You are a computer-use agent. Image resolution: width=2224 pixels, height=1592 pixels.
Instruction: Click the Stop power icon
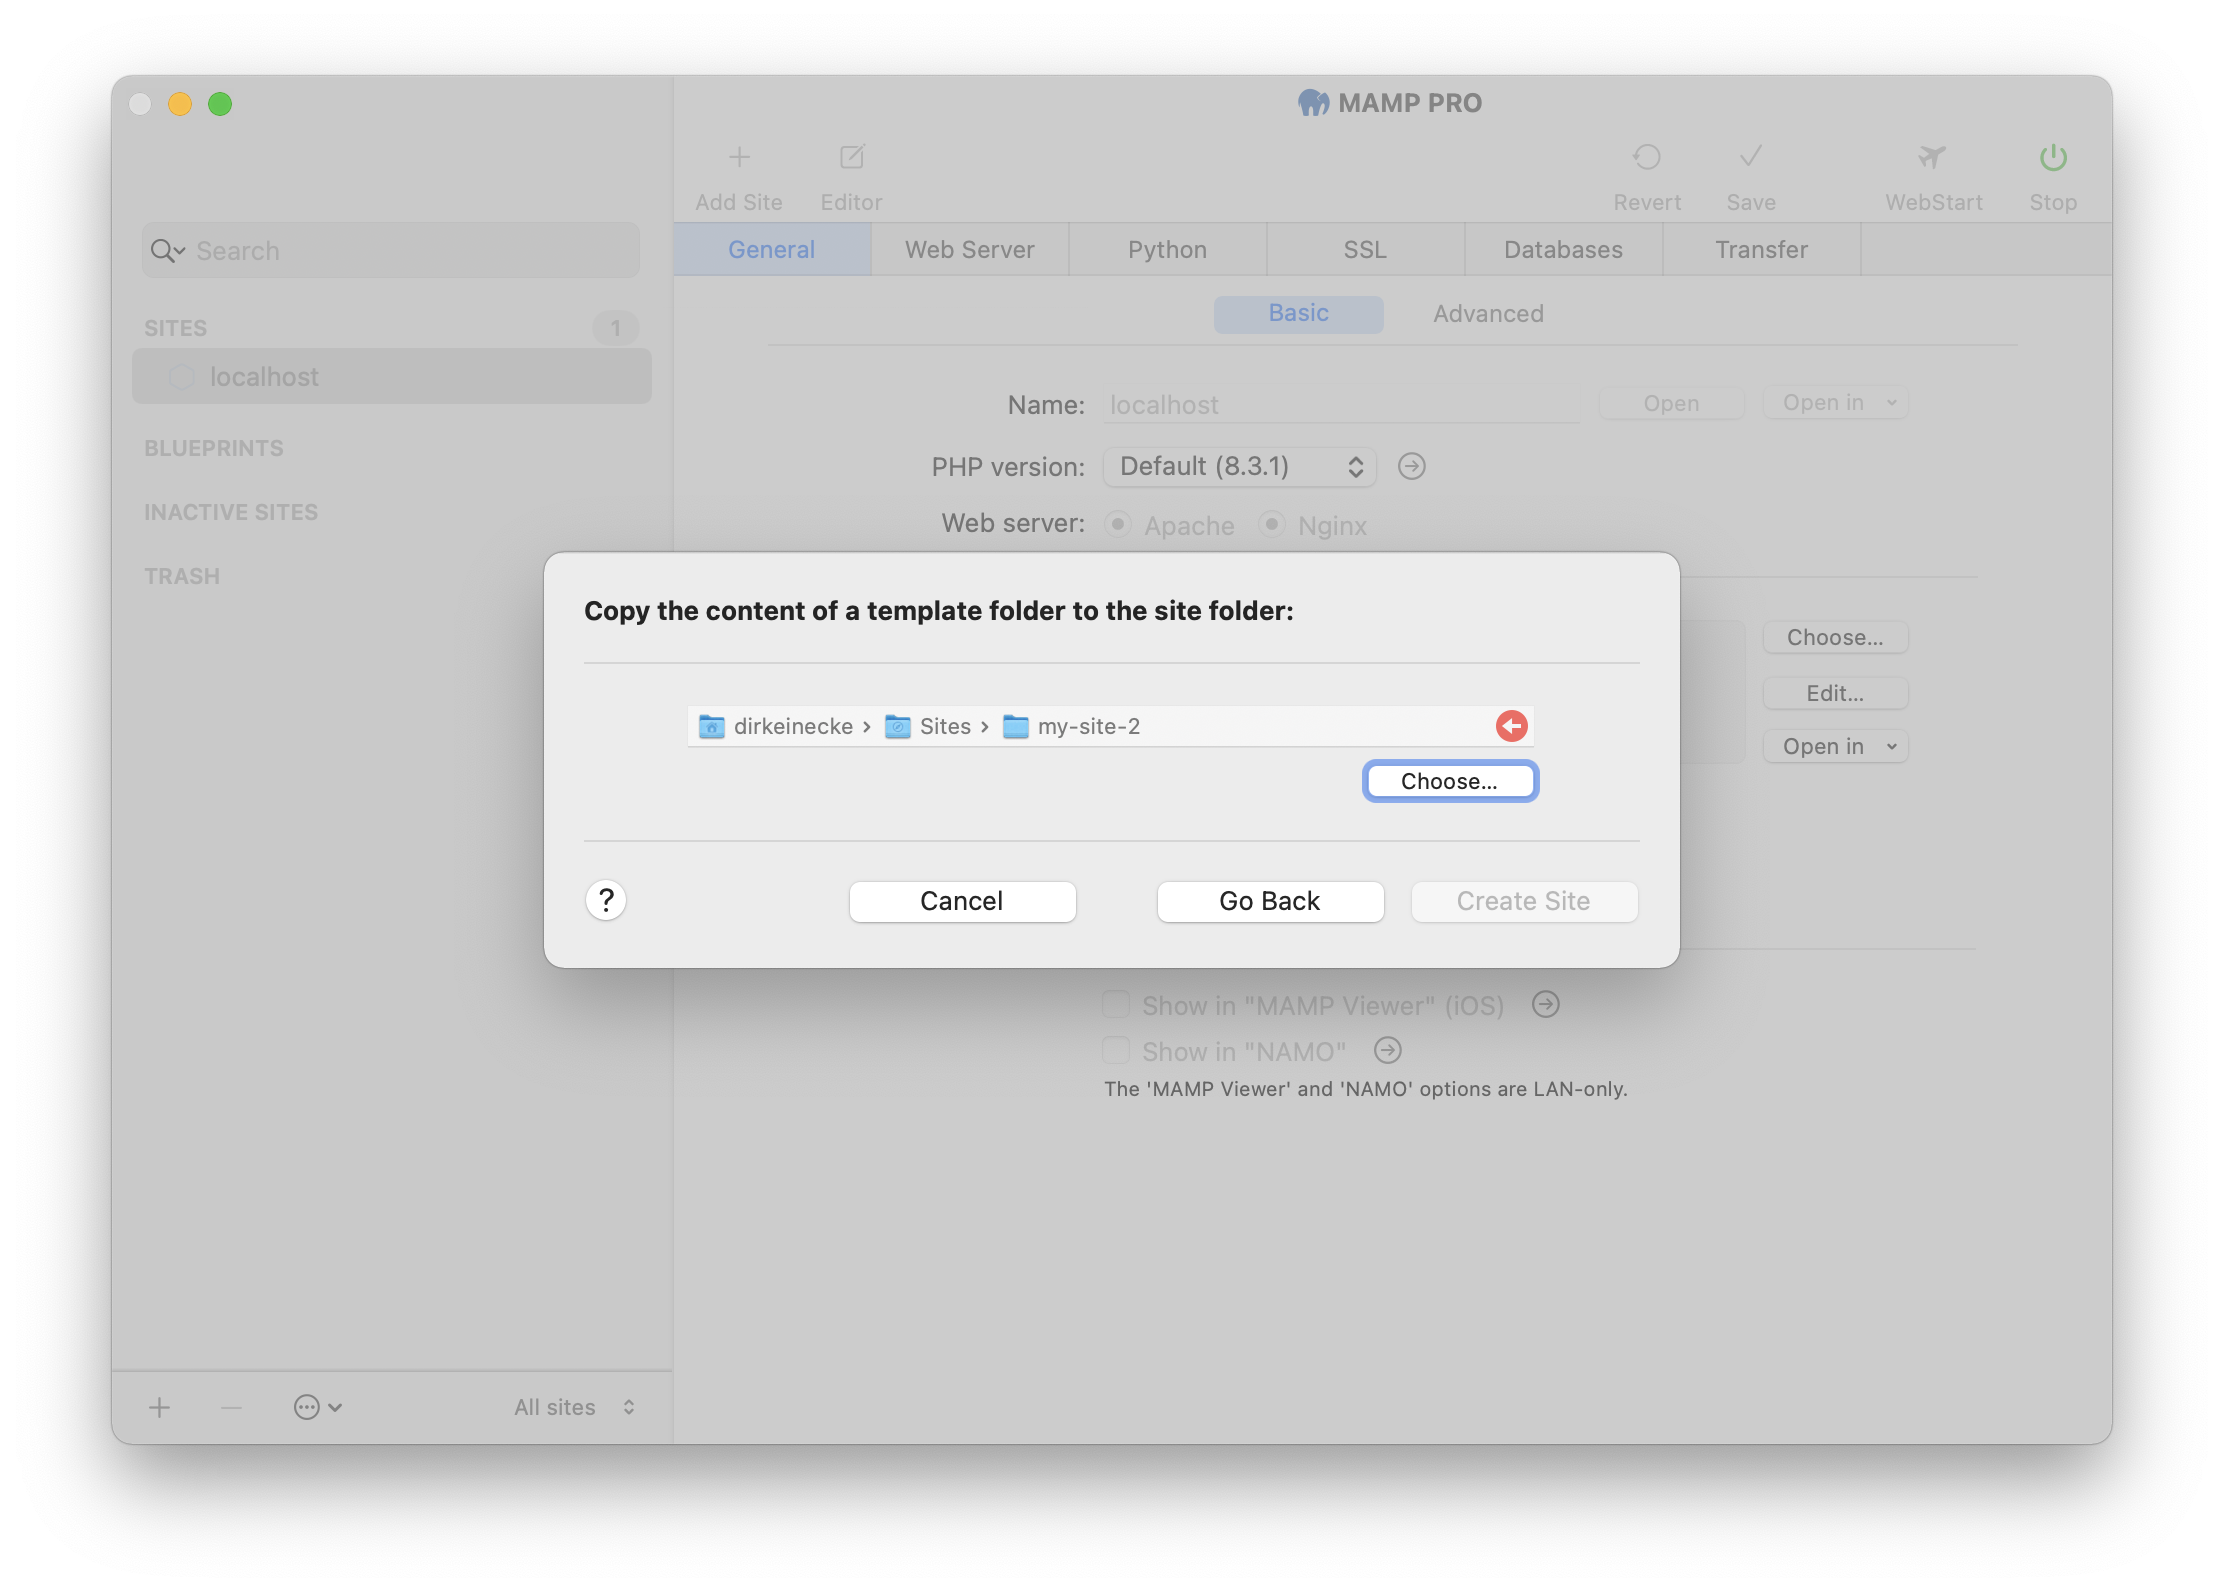2053,157
